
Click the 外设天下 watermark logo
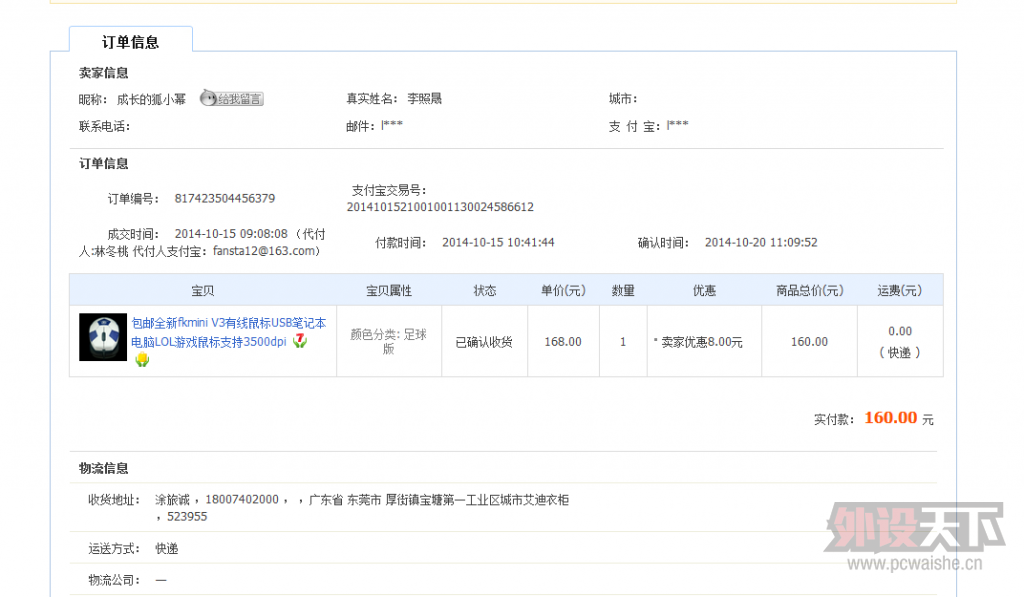coord(913,533)
